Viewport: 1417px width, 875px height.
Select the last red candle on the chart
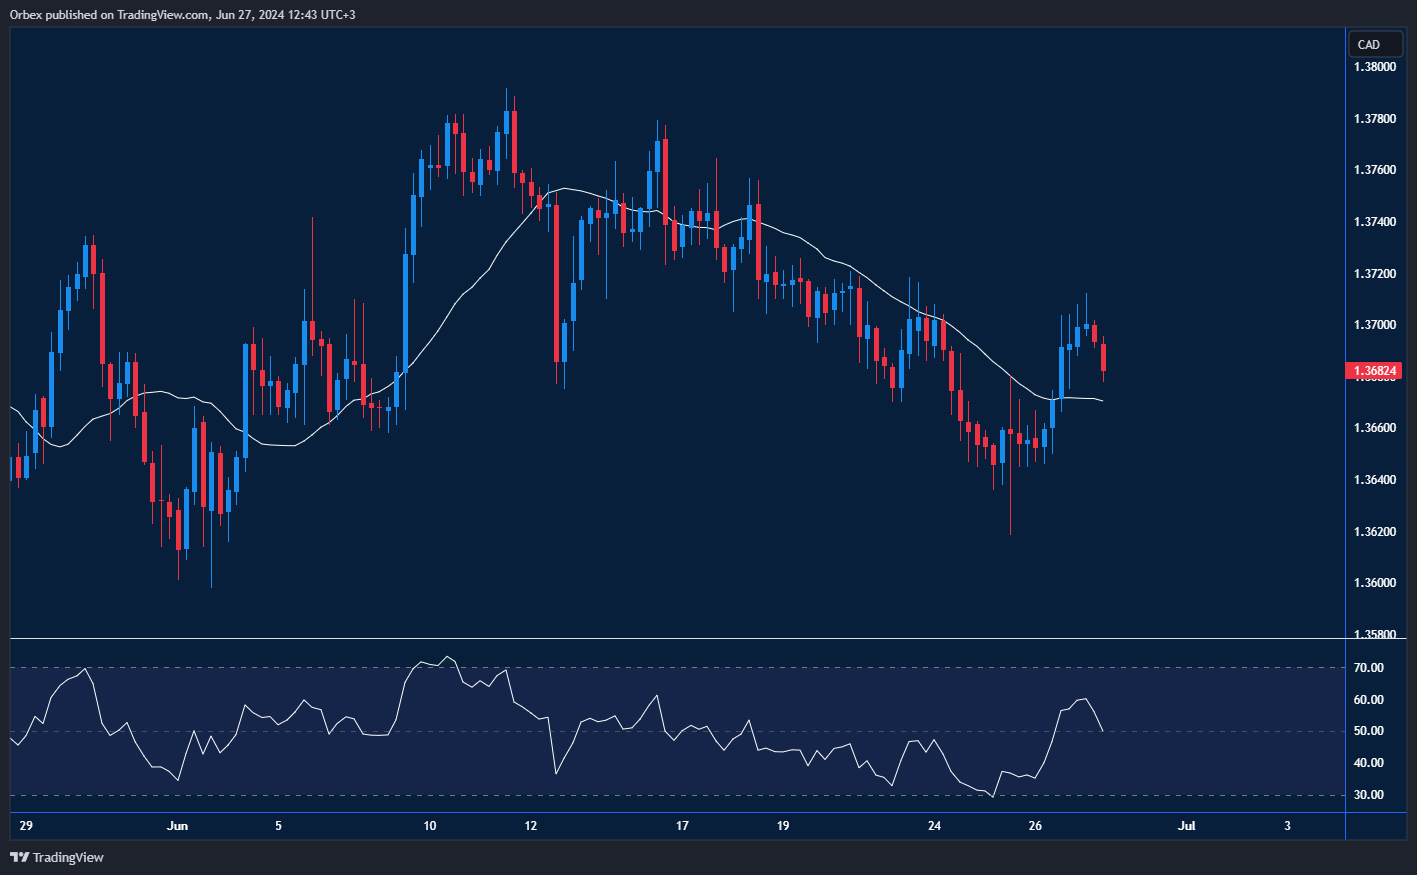[x=1103, y=357]
